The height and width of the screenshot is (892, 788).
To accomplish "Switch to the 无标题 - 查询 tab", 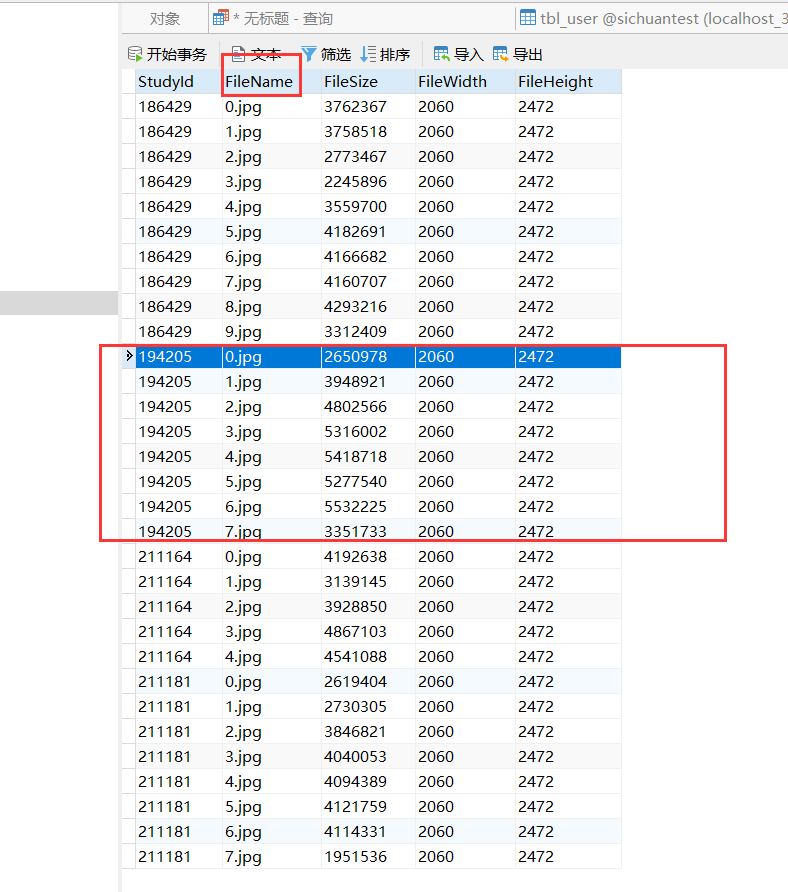I will 282,19.
